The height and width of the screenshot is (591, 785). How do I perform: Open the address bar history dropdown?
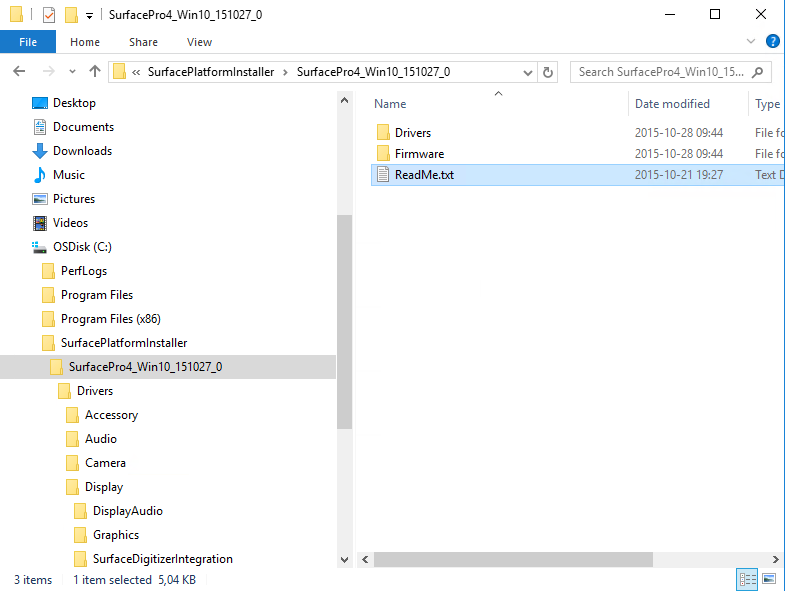(x=527, y=72)
